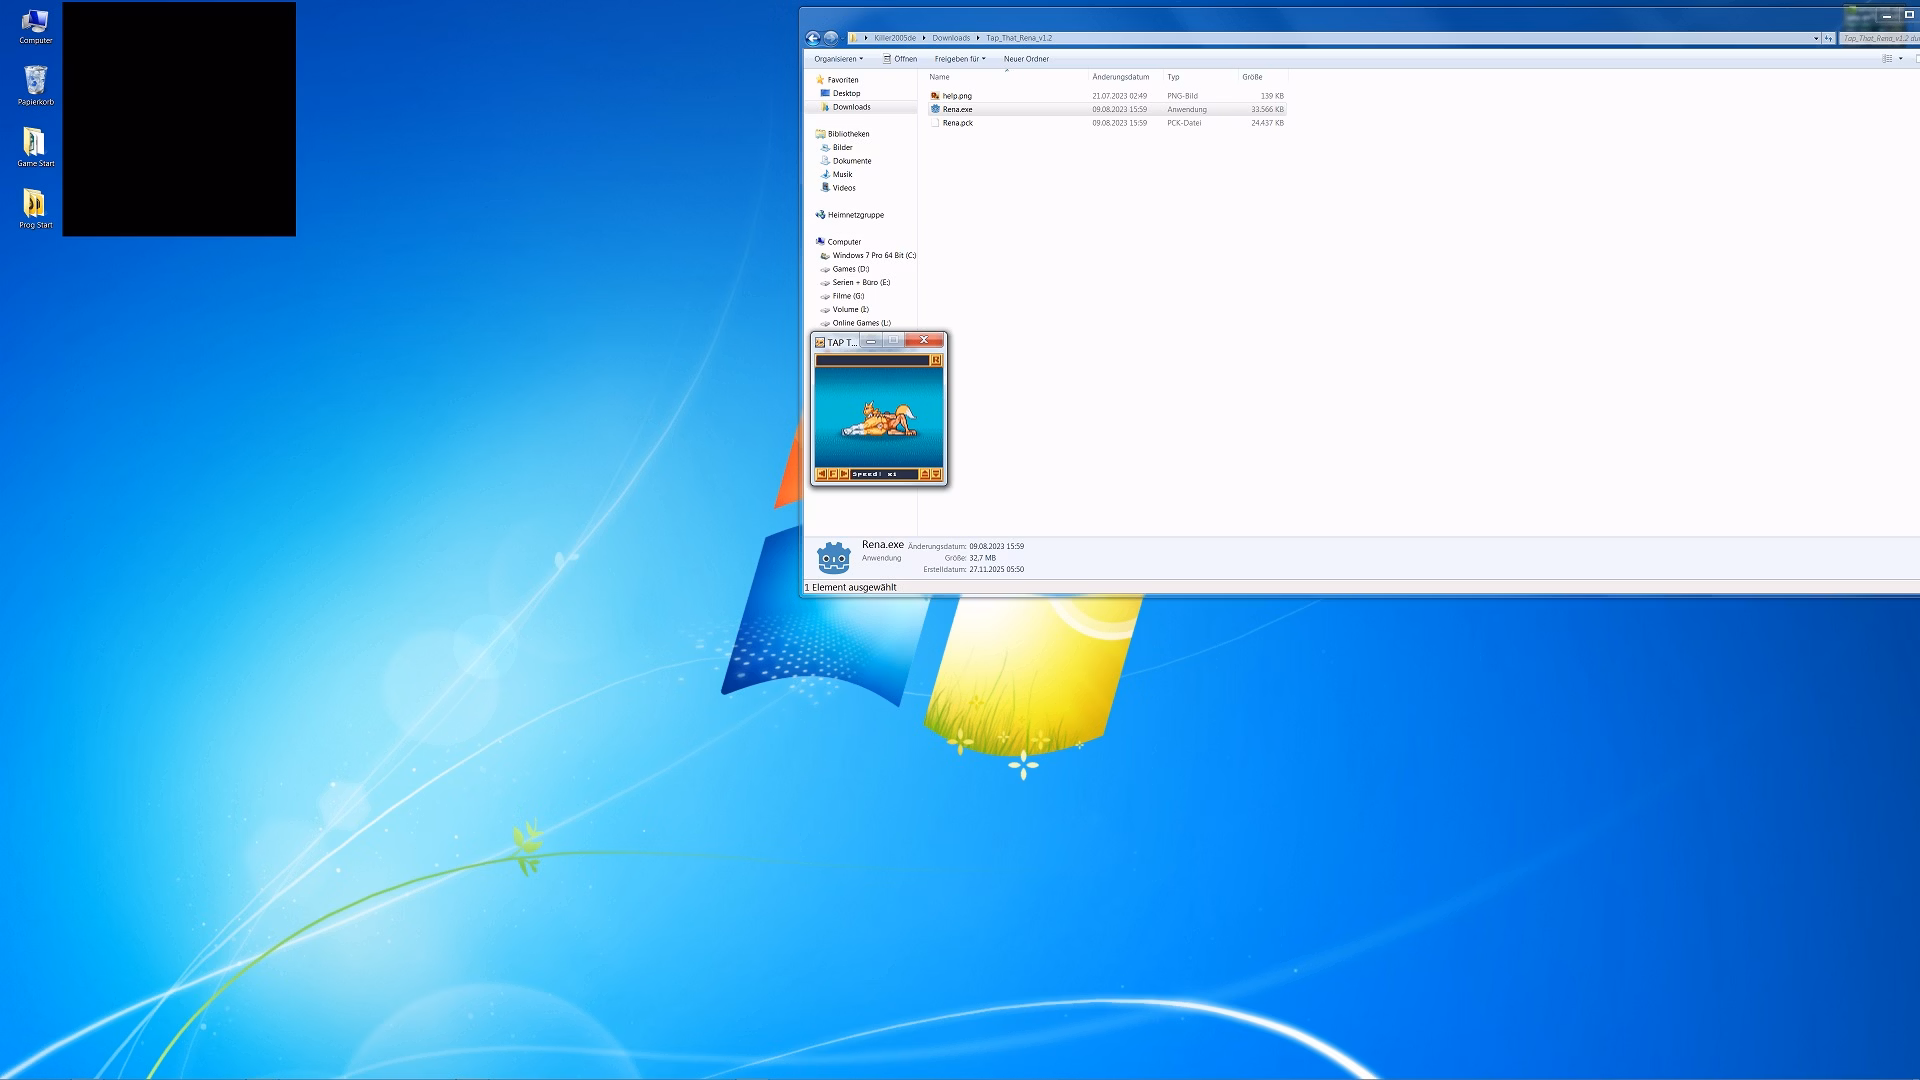This screenshot has height=1080, width=1920.
Task: Open the Organisieren dropdown menu
Action: [838, 59]
